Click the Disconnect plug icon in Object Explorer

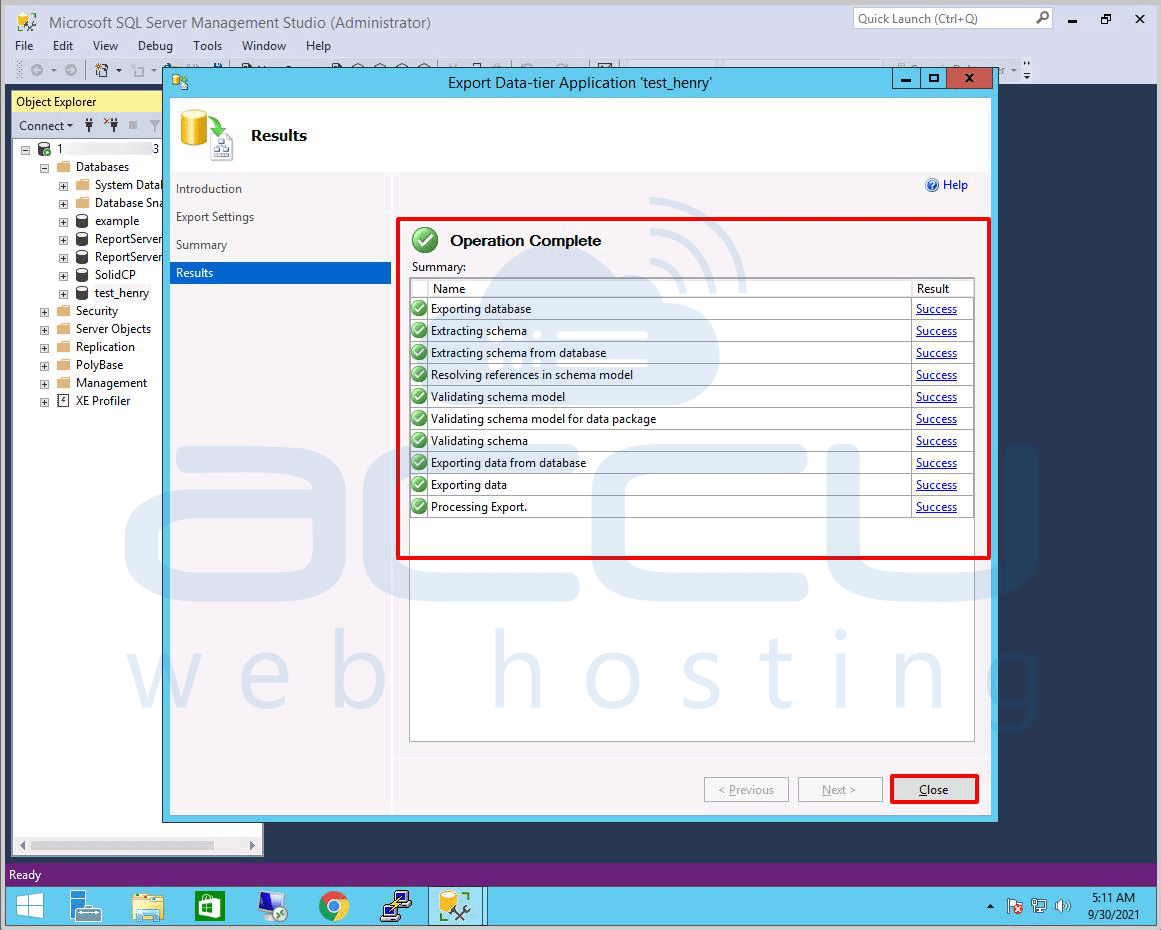point(111,125)
